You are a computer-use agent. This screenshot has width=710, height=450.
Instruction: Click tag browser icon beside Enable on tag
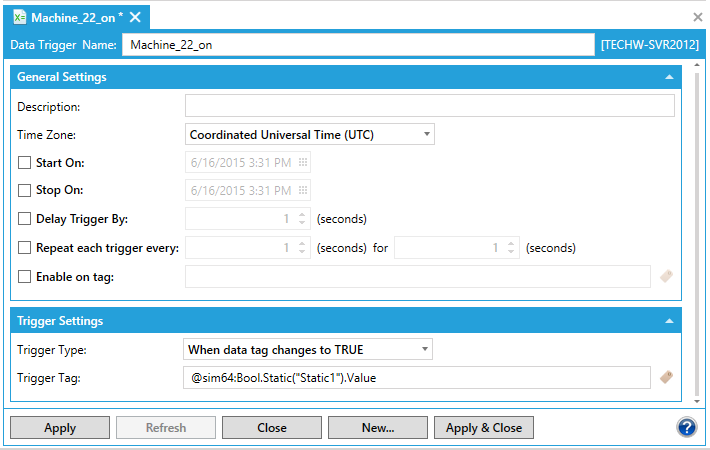[x=667, y=277]
